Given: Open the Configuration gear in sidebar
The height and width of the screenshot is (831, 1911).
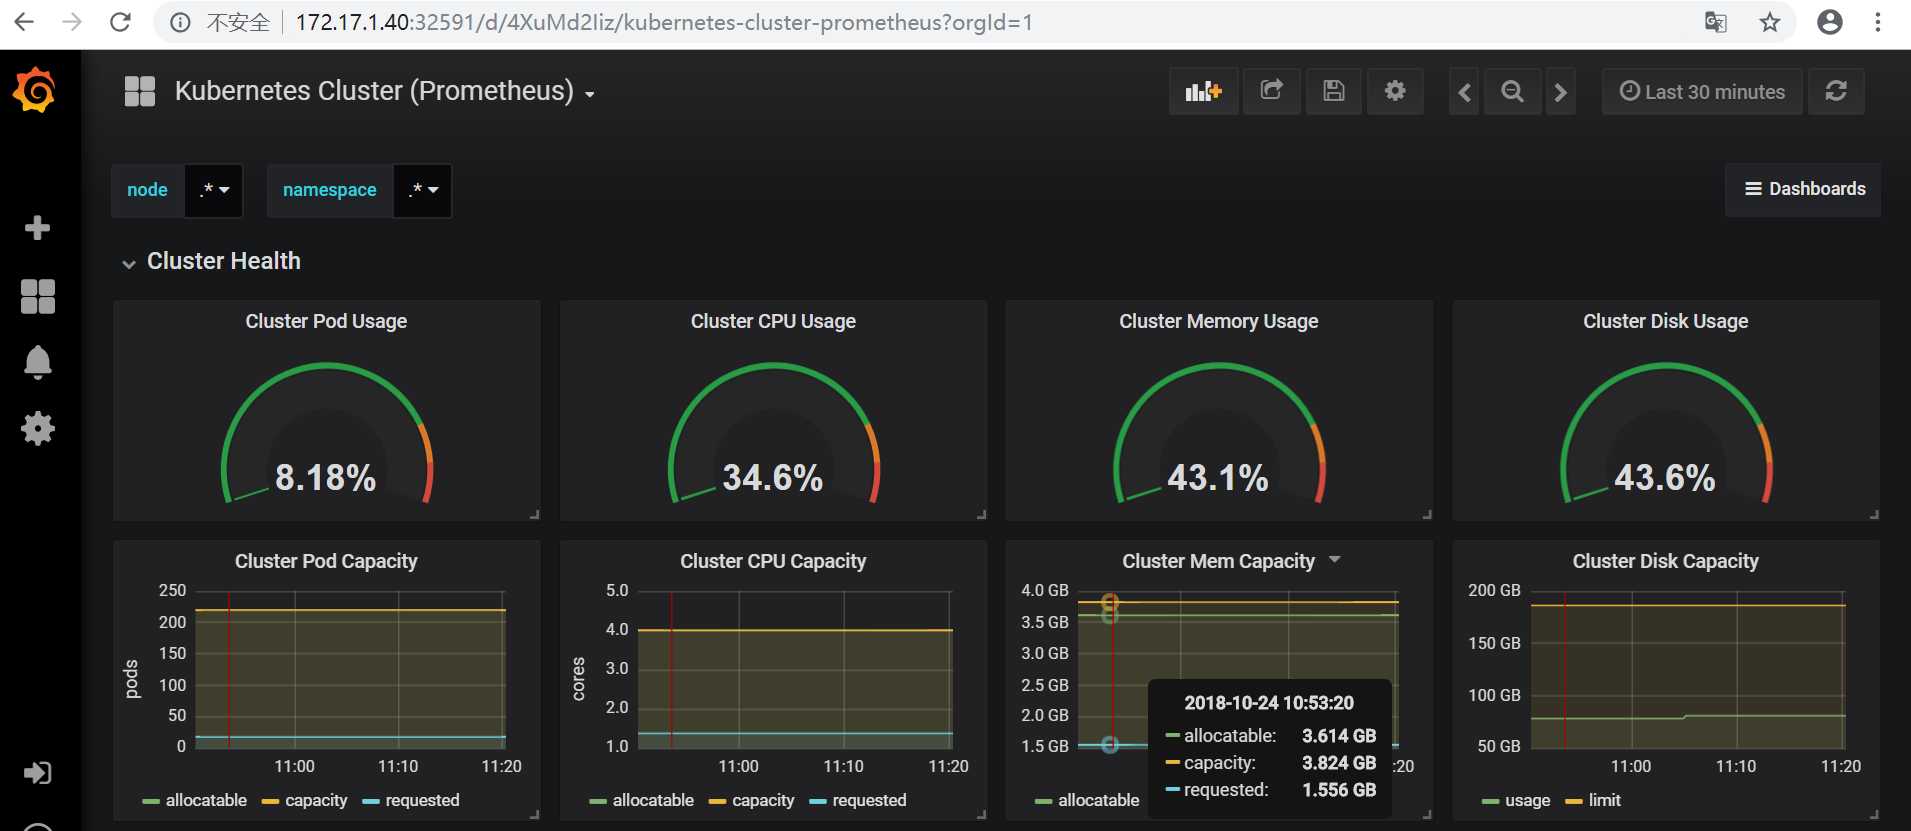Looking at the screenshot, I should [38, 429].
